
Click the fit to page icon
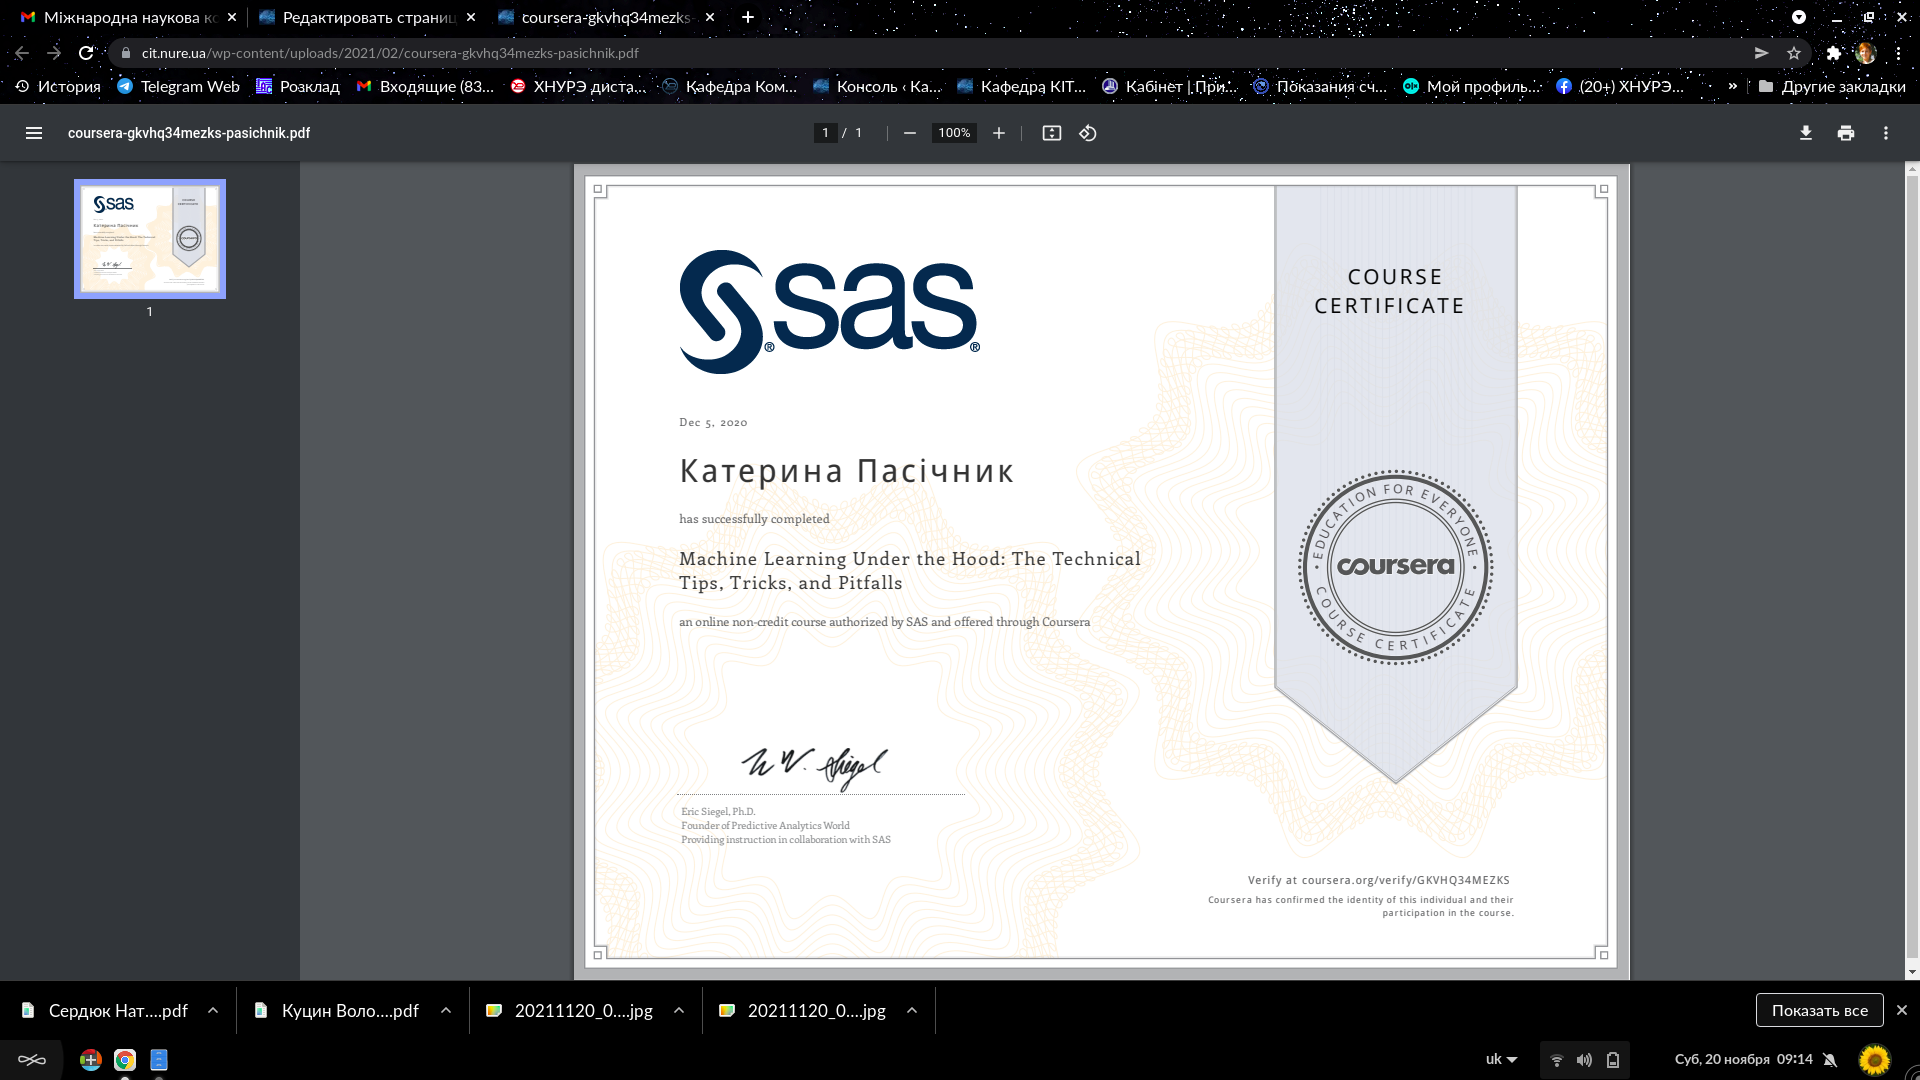coord(1051,133)
